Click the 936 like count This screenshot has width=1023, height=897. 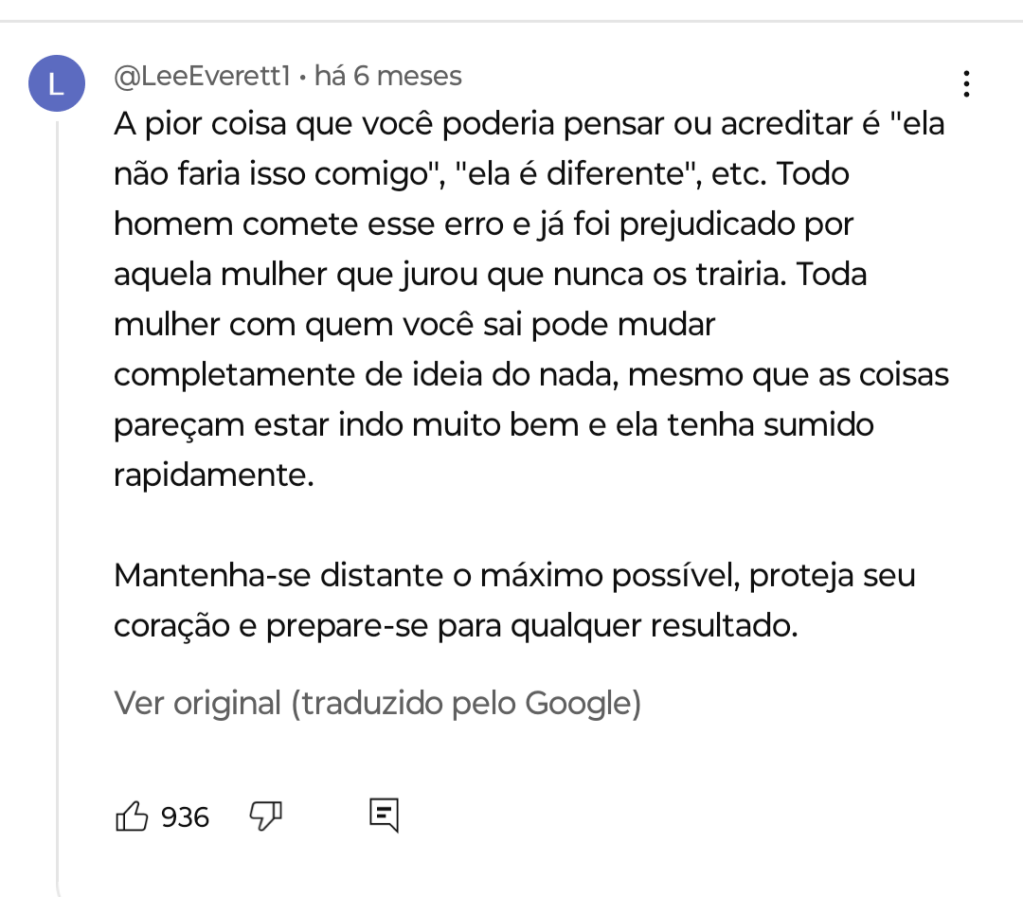[185, 818]
